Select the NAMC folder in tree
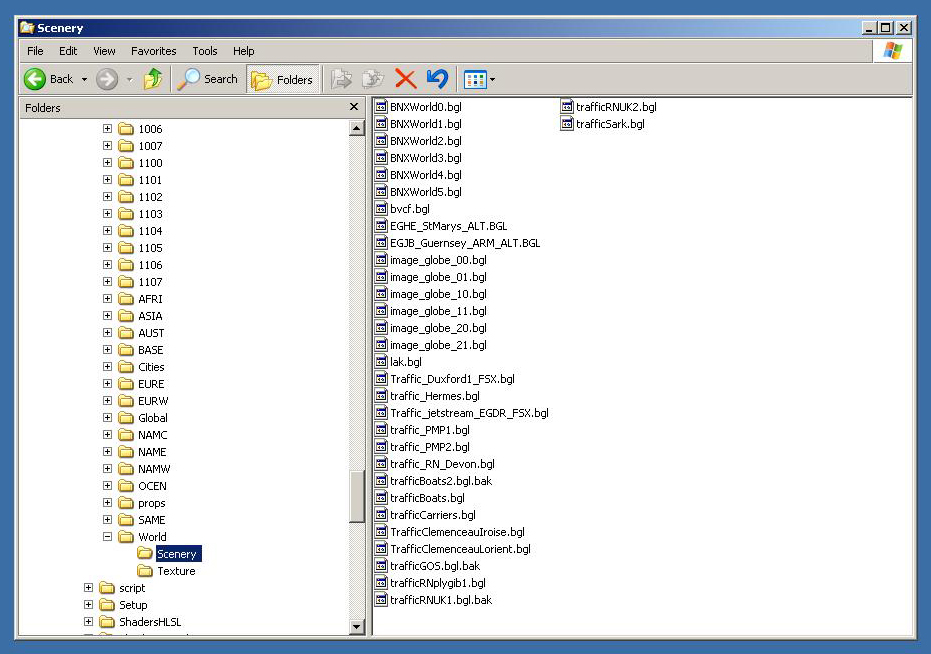 click(x=153, y=435)
